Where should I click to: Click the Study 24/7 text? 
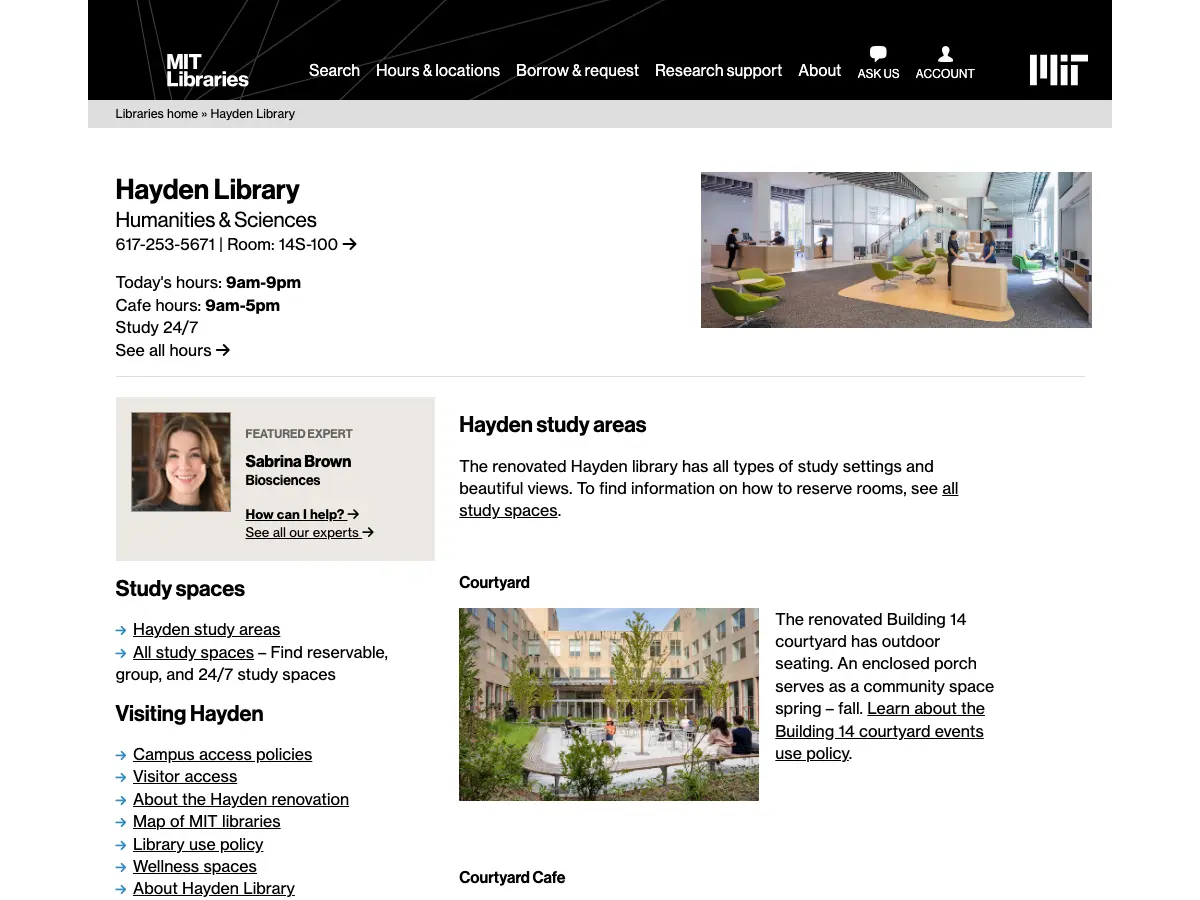coord(157,327)
